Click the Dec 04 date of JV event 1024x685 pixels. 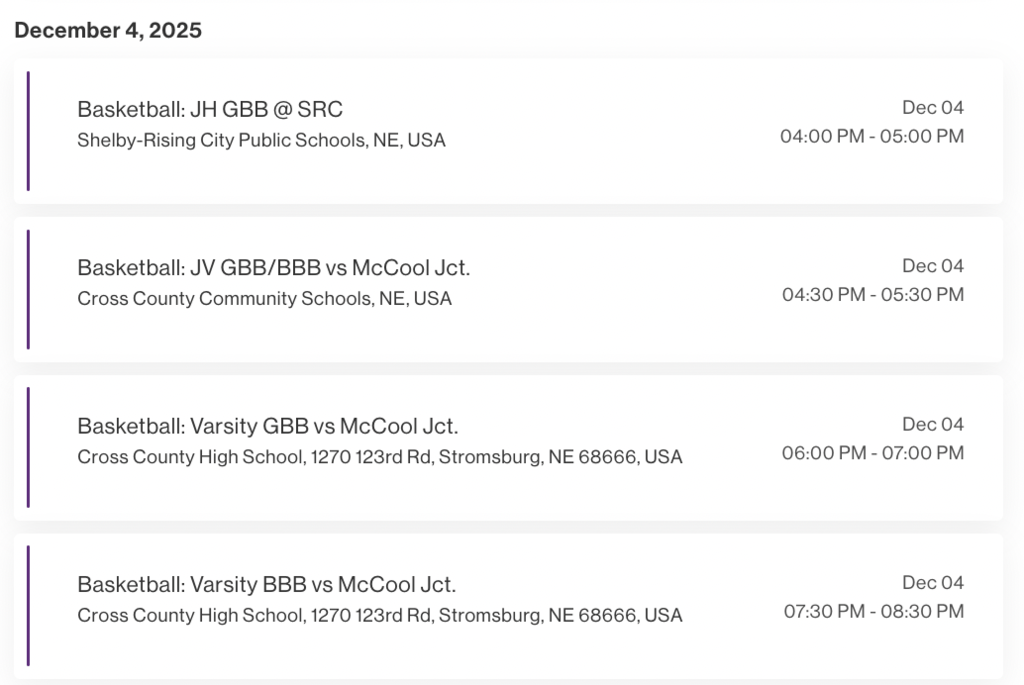(x=933, y=265)
